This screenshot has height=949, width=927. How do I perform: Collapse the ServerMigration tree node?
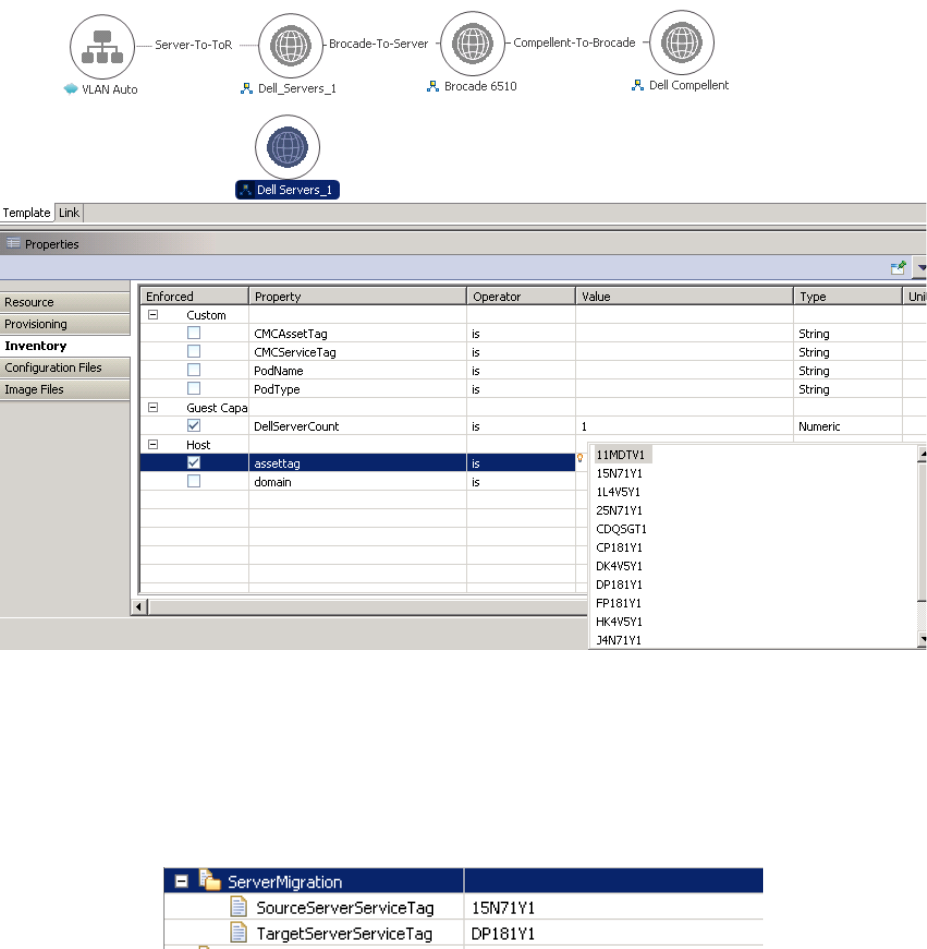point(181,882)
